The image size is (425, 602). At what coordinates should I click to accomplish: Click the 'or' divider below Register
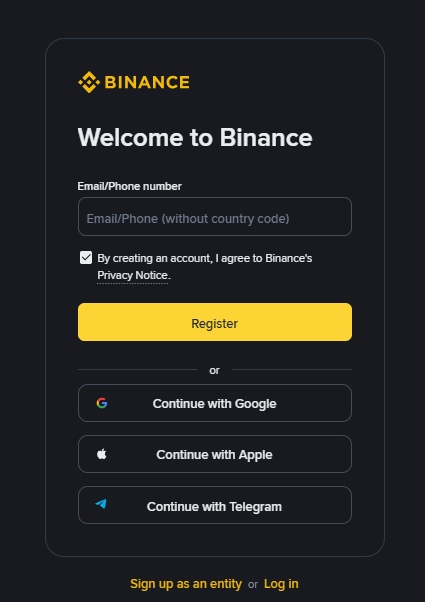214,370
